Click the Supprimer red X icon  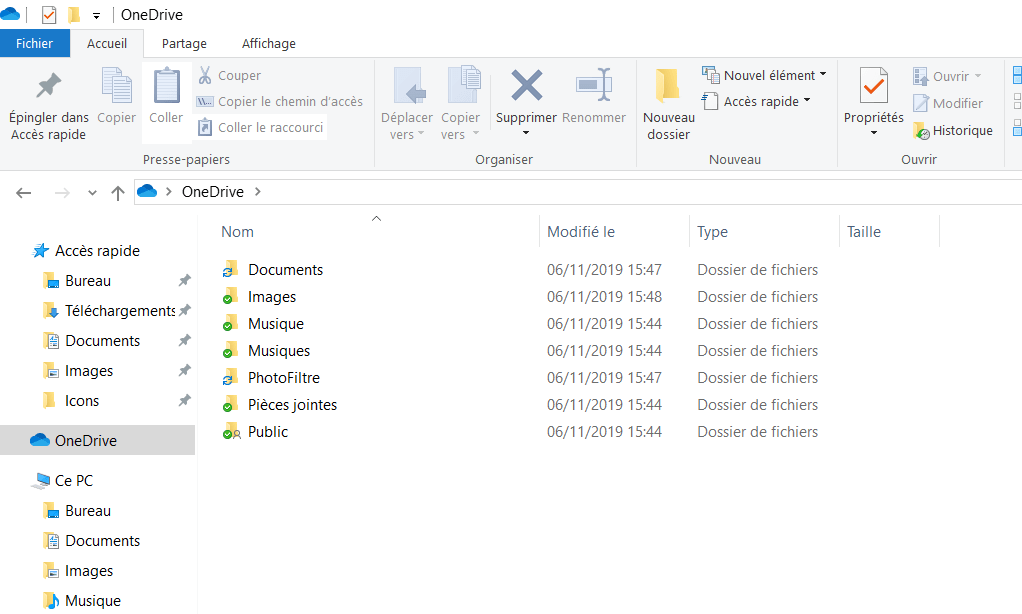525,88
